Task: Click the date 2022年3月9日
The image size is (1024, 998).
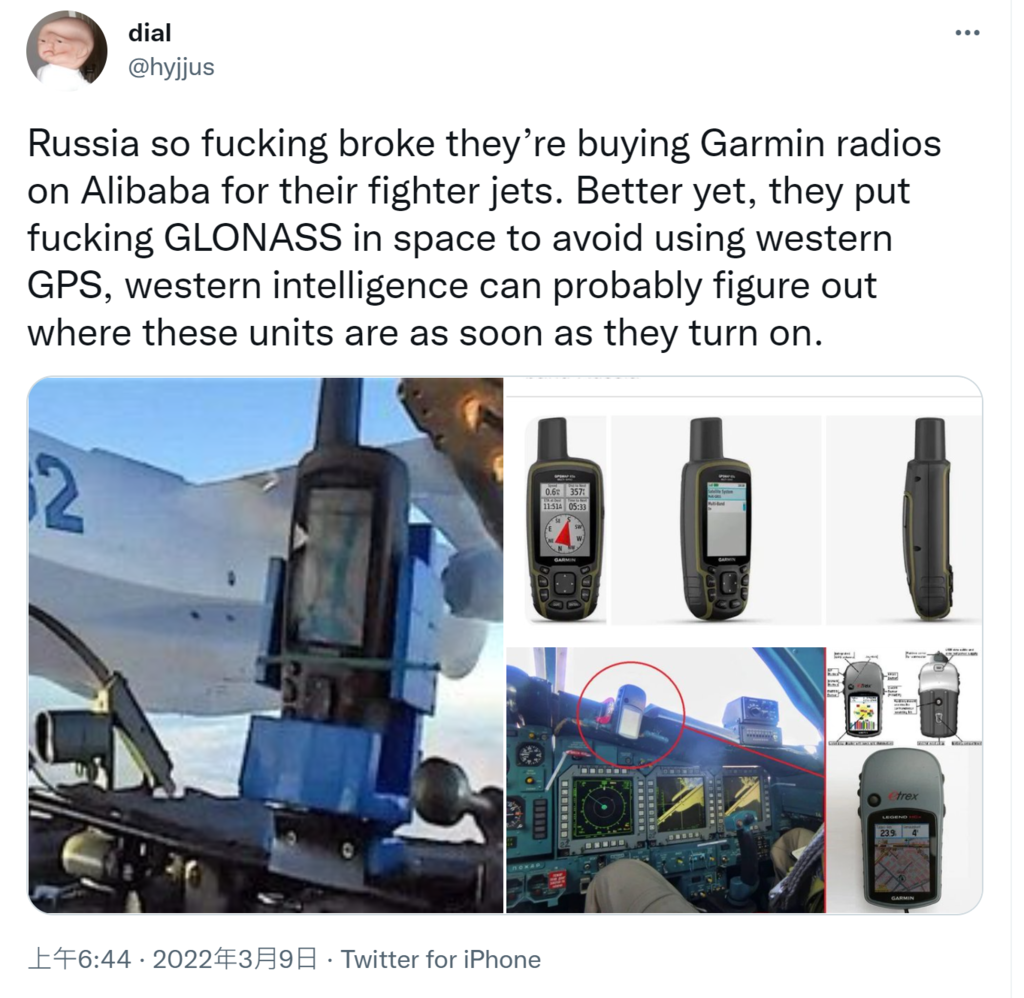Action: [x=235, y=959]
